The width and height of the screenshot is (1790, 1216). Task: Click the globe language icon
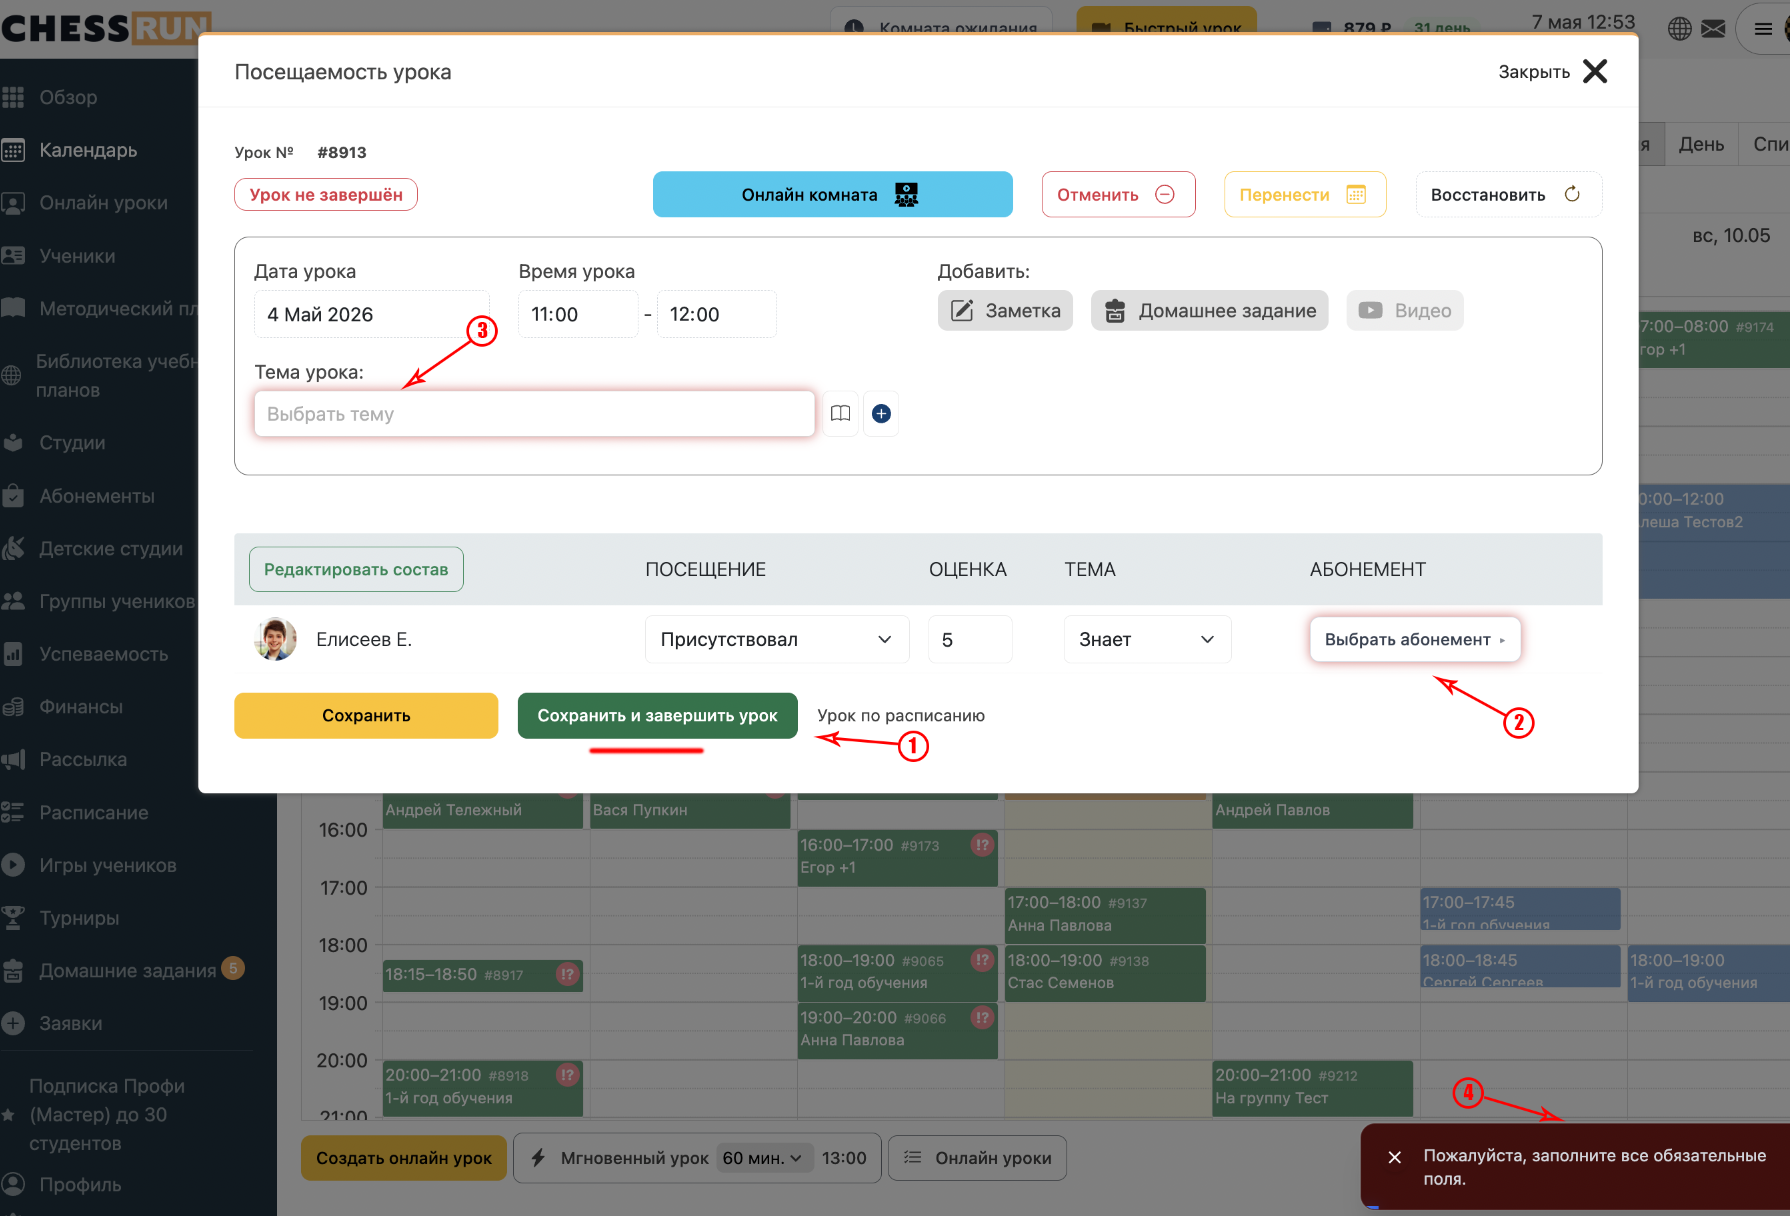(x=1680, y=29)
